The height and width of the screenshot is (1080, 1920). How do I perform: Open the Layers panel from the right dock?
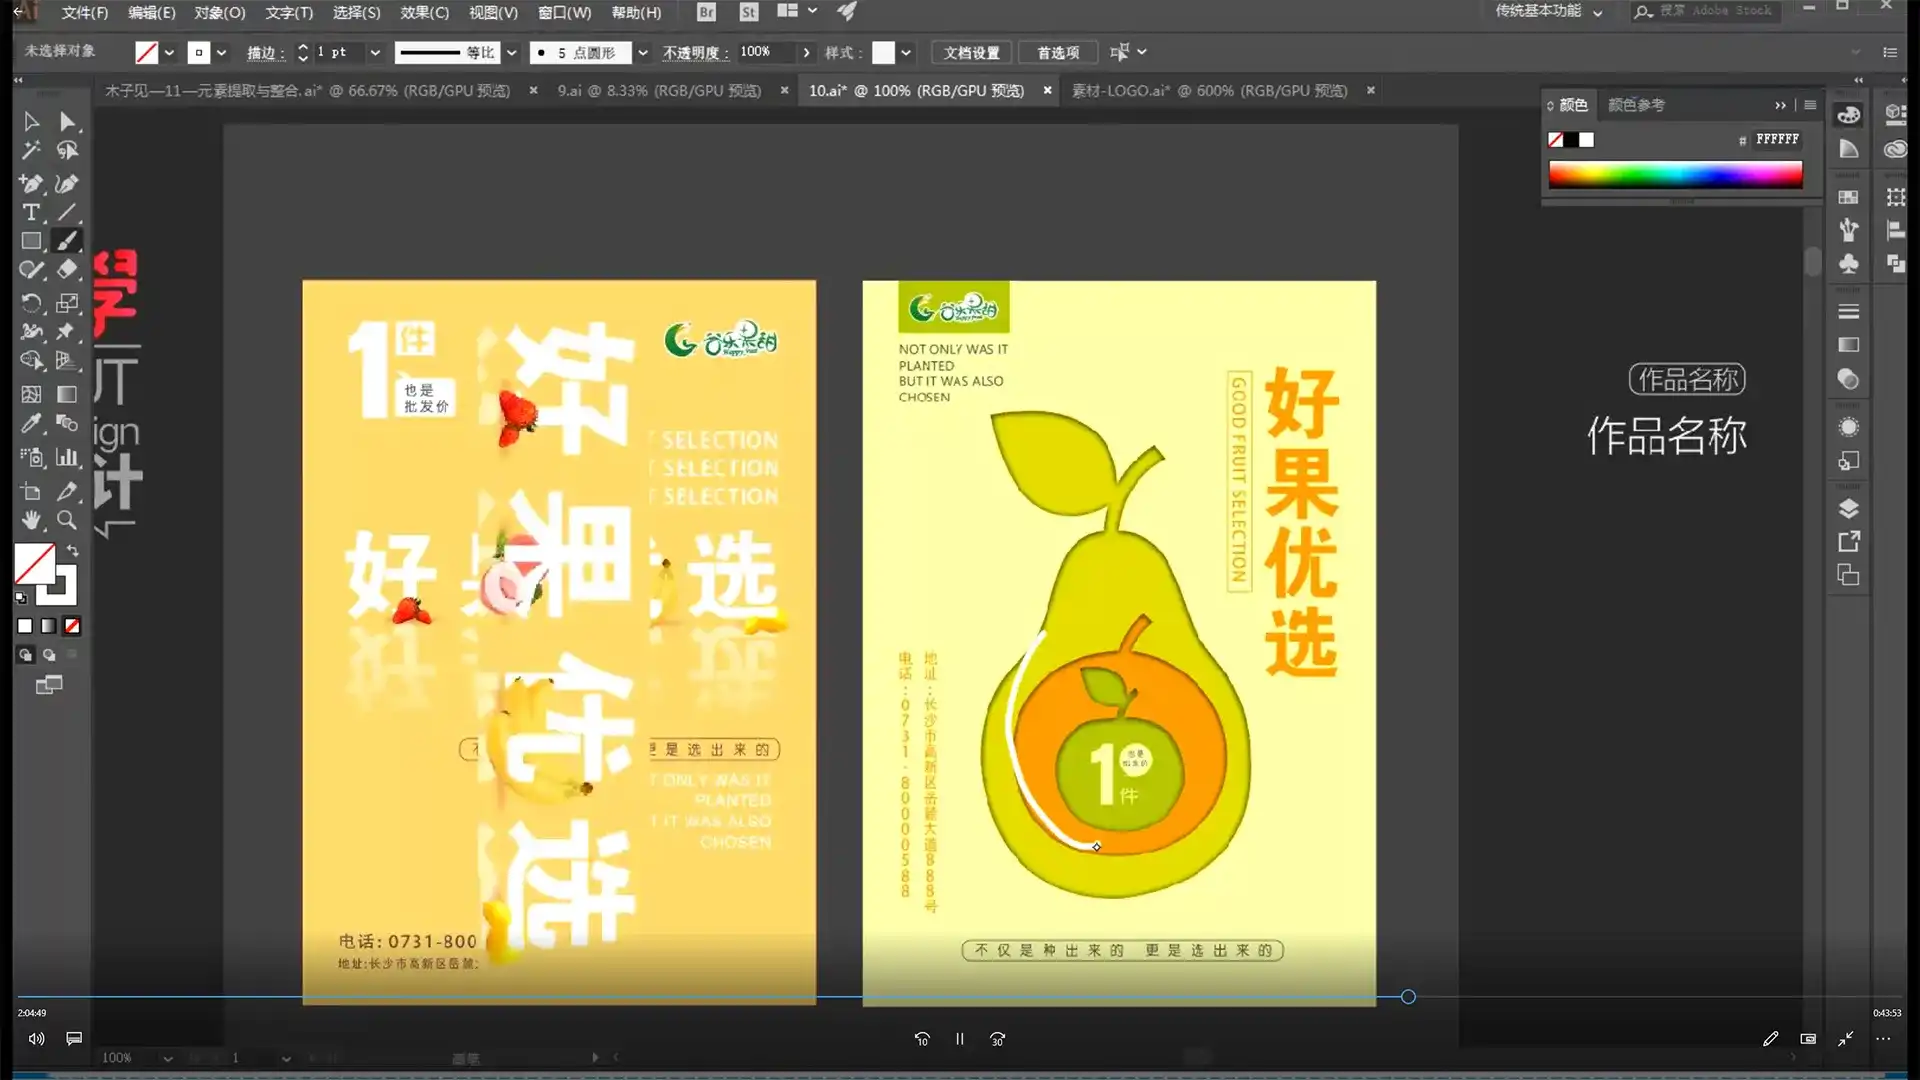point(1848,508)
